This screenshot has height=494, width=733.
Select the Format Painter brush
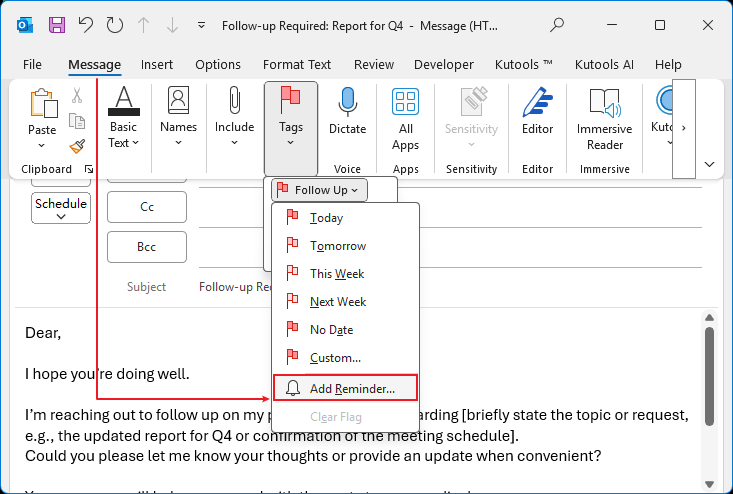77,146
